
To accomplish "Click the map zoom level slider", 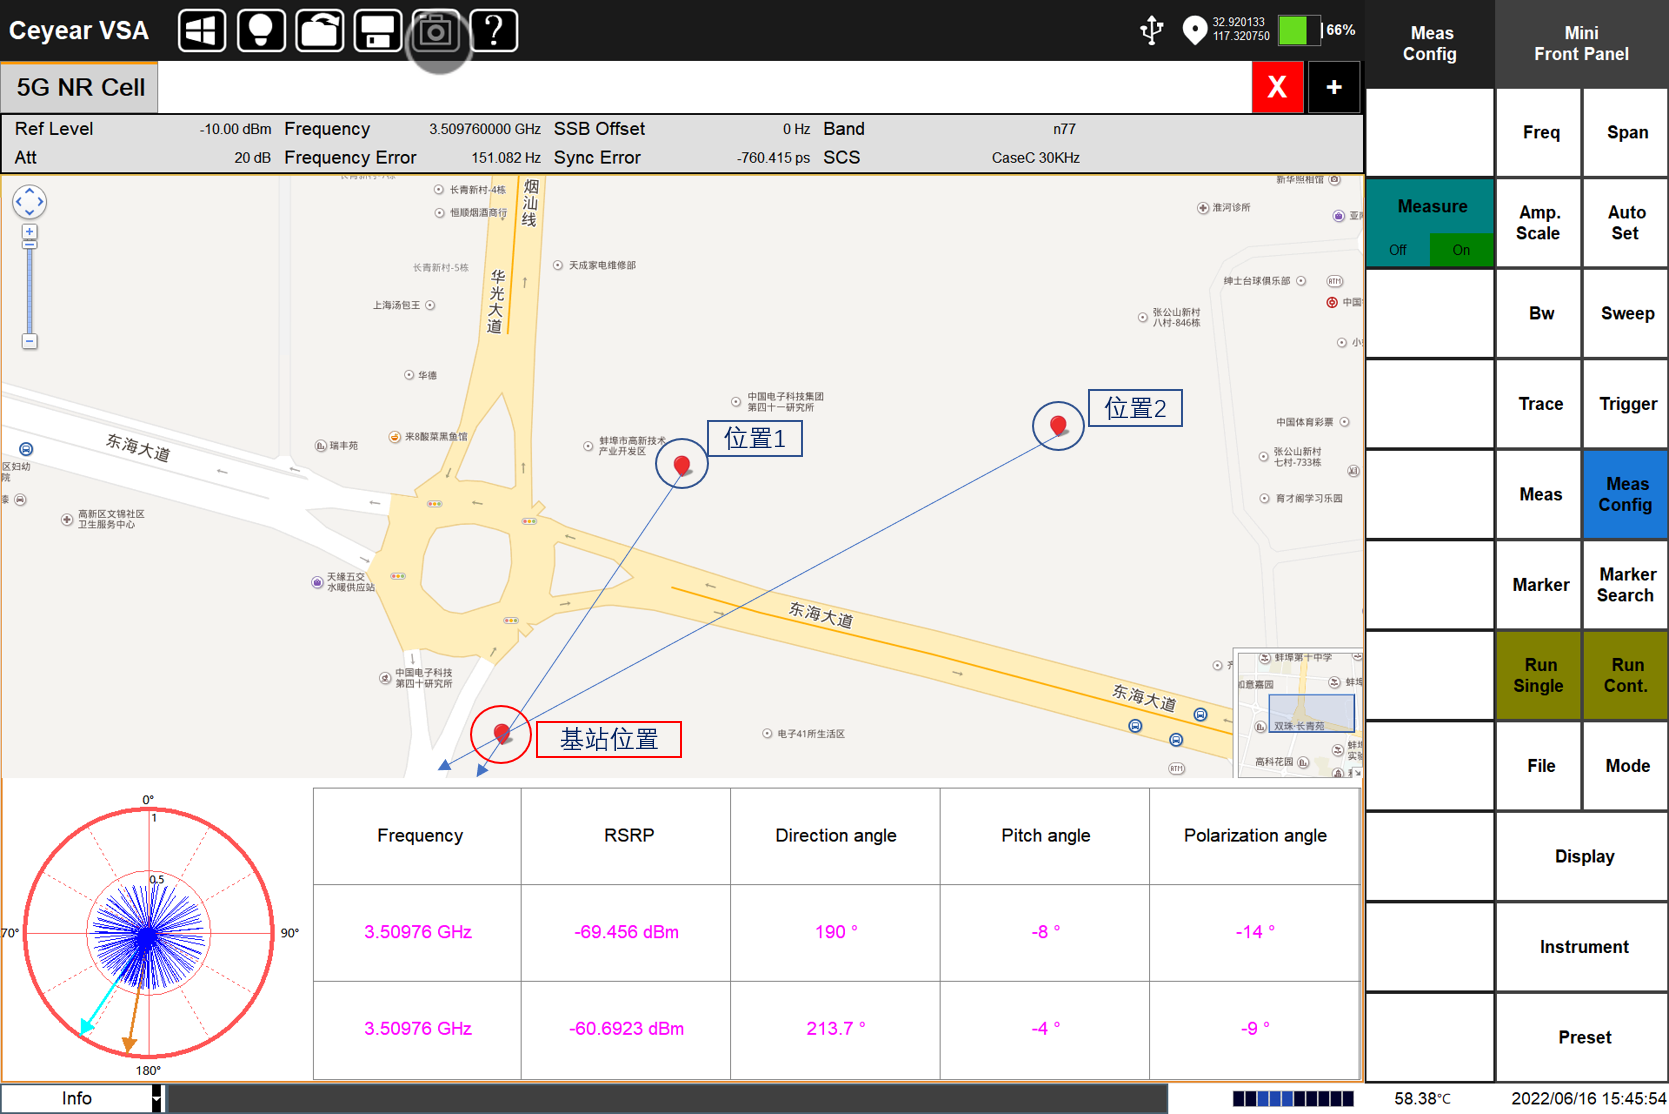I will (29, 290).
